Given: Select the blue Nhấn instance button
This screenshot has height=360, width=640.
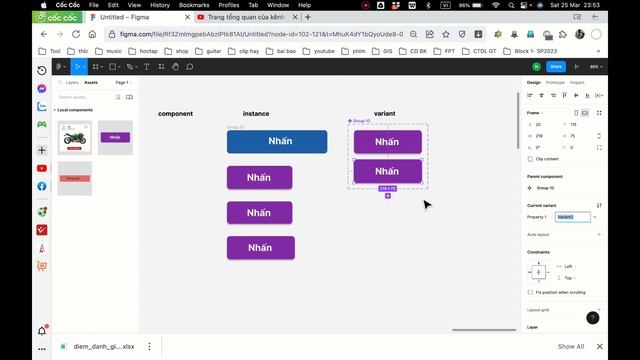Looking at the screenshot, I should pyautogui.click(x=277, y=142).
